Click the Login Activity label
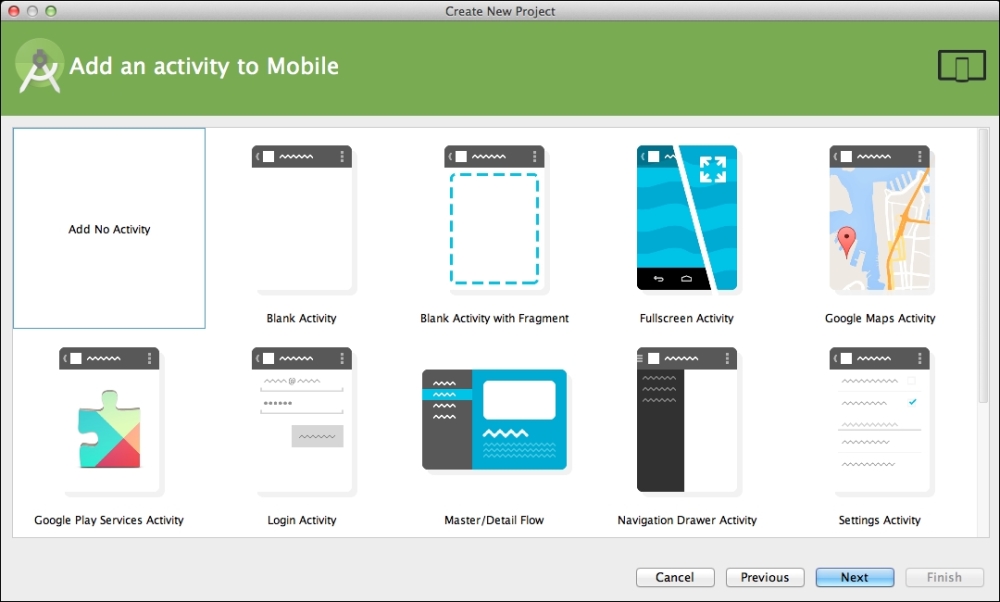The image size is (1000, 602). click(302, 520)
